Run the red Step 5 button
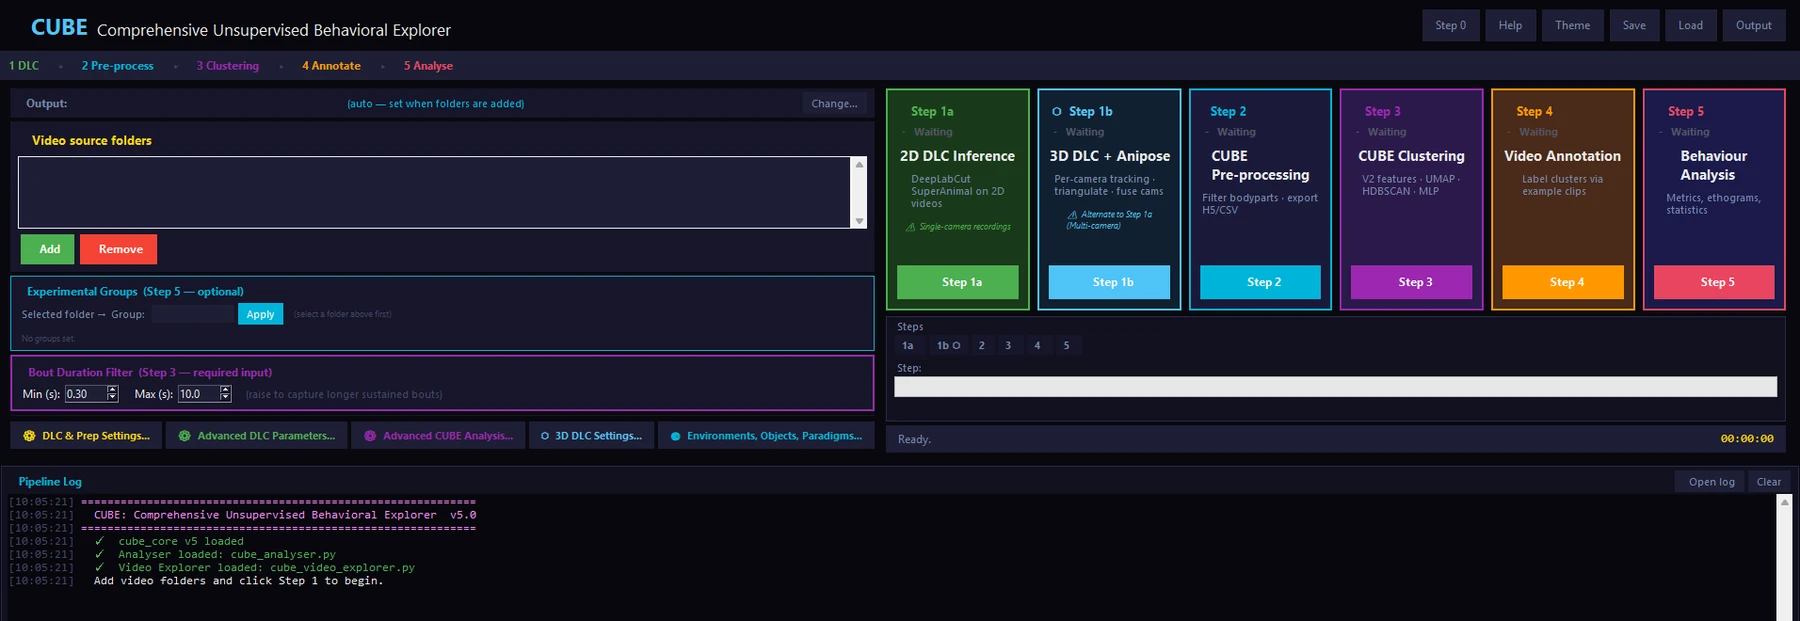This screenshot has height=621, width=1800. pyautogui.click(x=1714, y=282)
